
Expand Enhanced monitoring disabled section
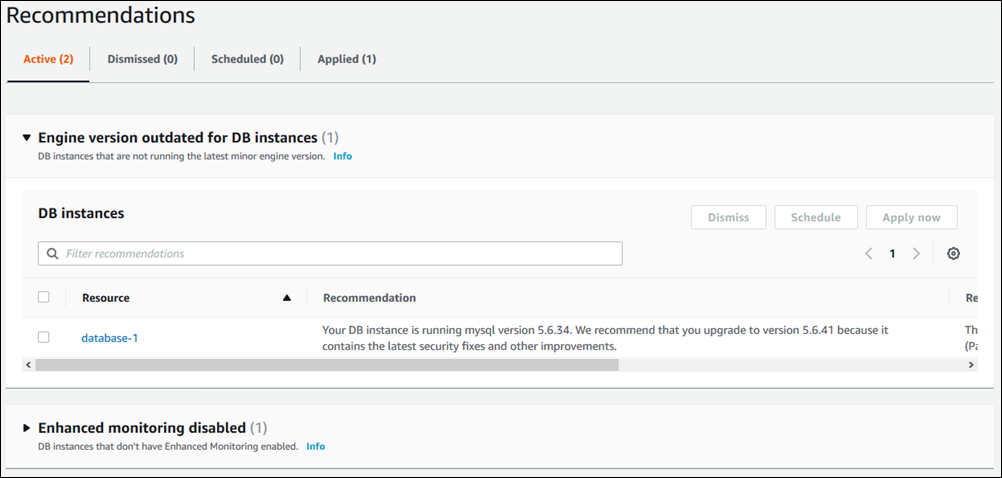pyautogui.click(x=27, y=428)
